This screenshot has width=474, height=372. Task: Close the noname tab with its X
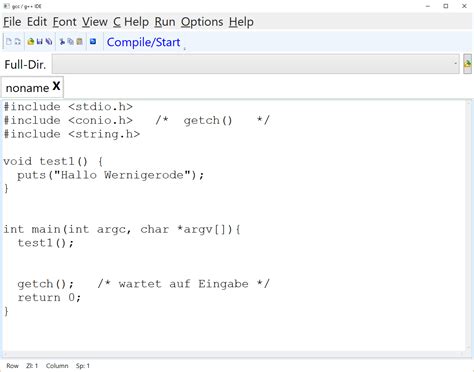coord(56,86)
